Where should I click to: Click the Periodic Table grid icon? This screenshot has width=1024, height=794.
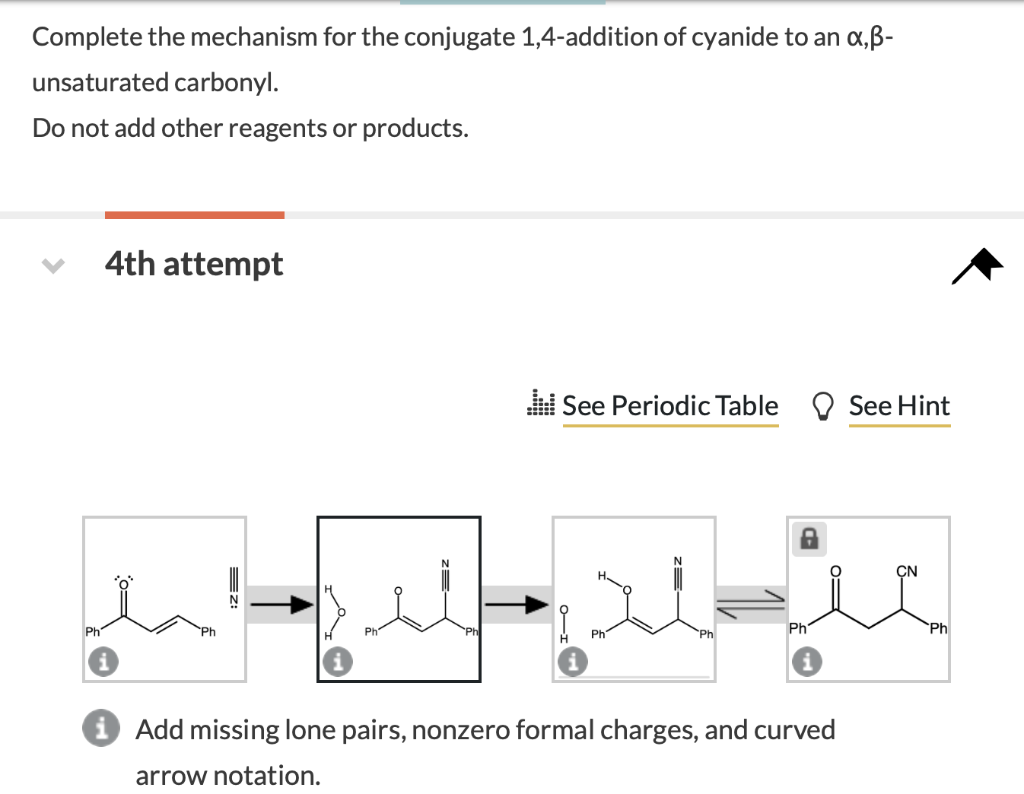coord(541,404)
